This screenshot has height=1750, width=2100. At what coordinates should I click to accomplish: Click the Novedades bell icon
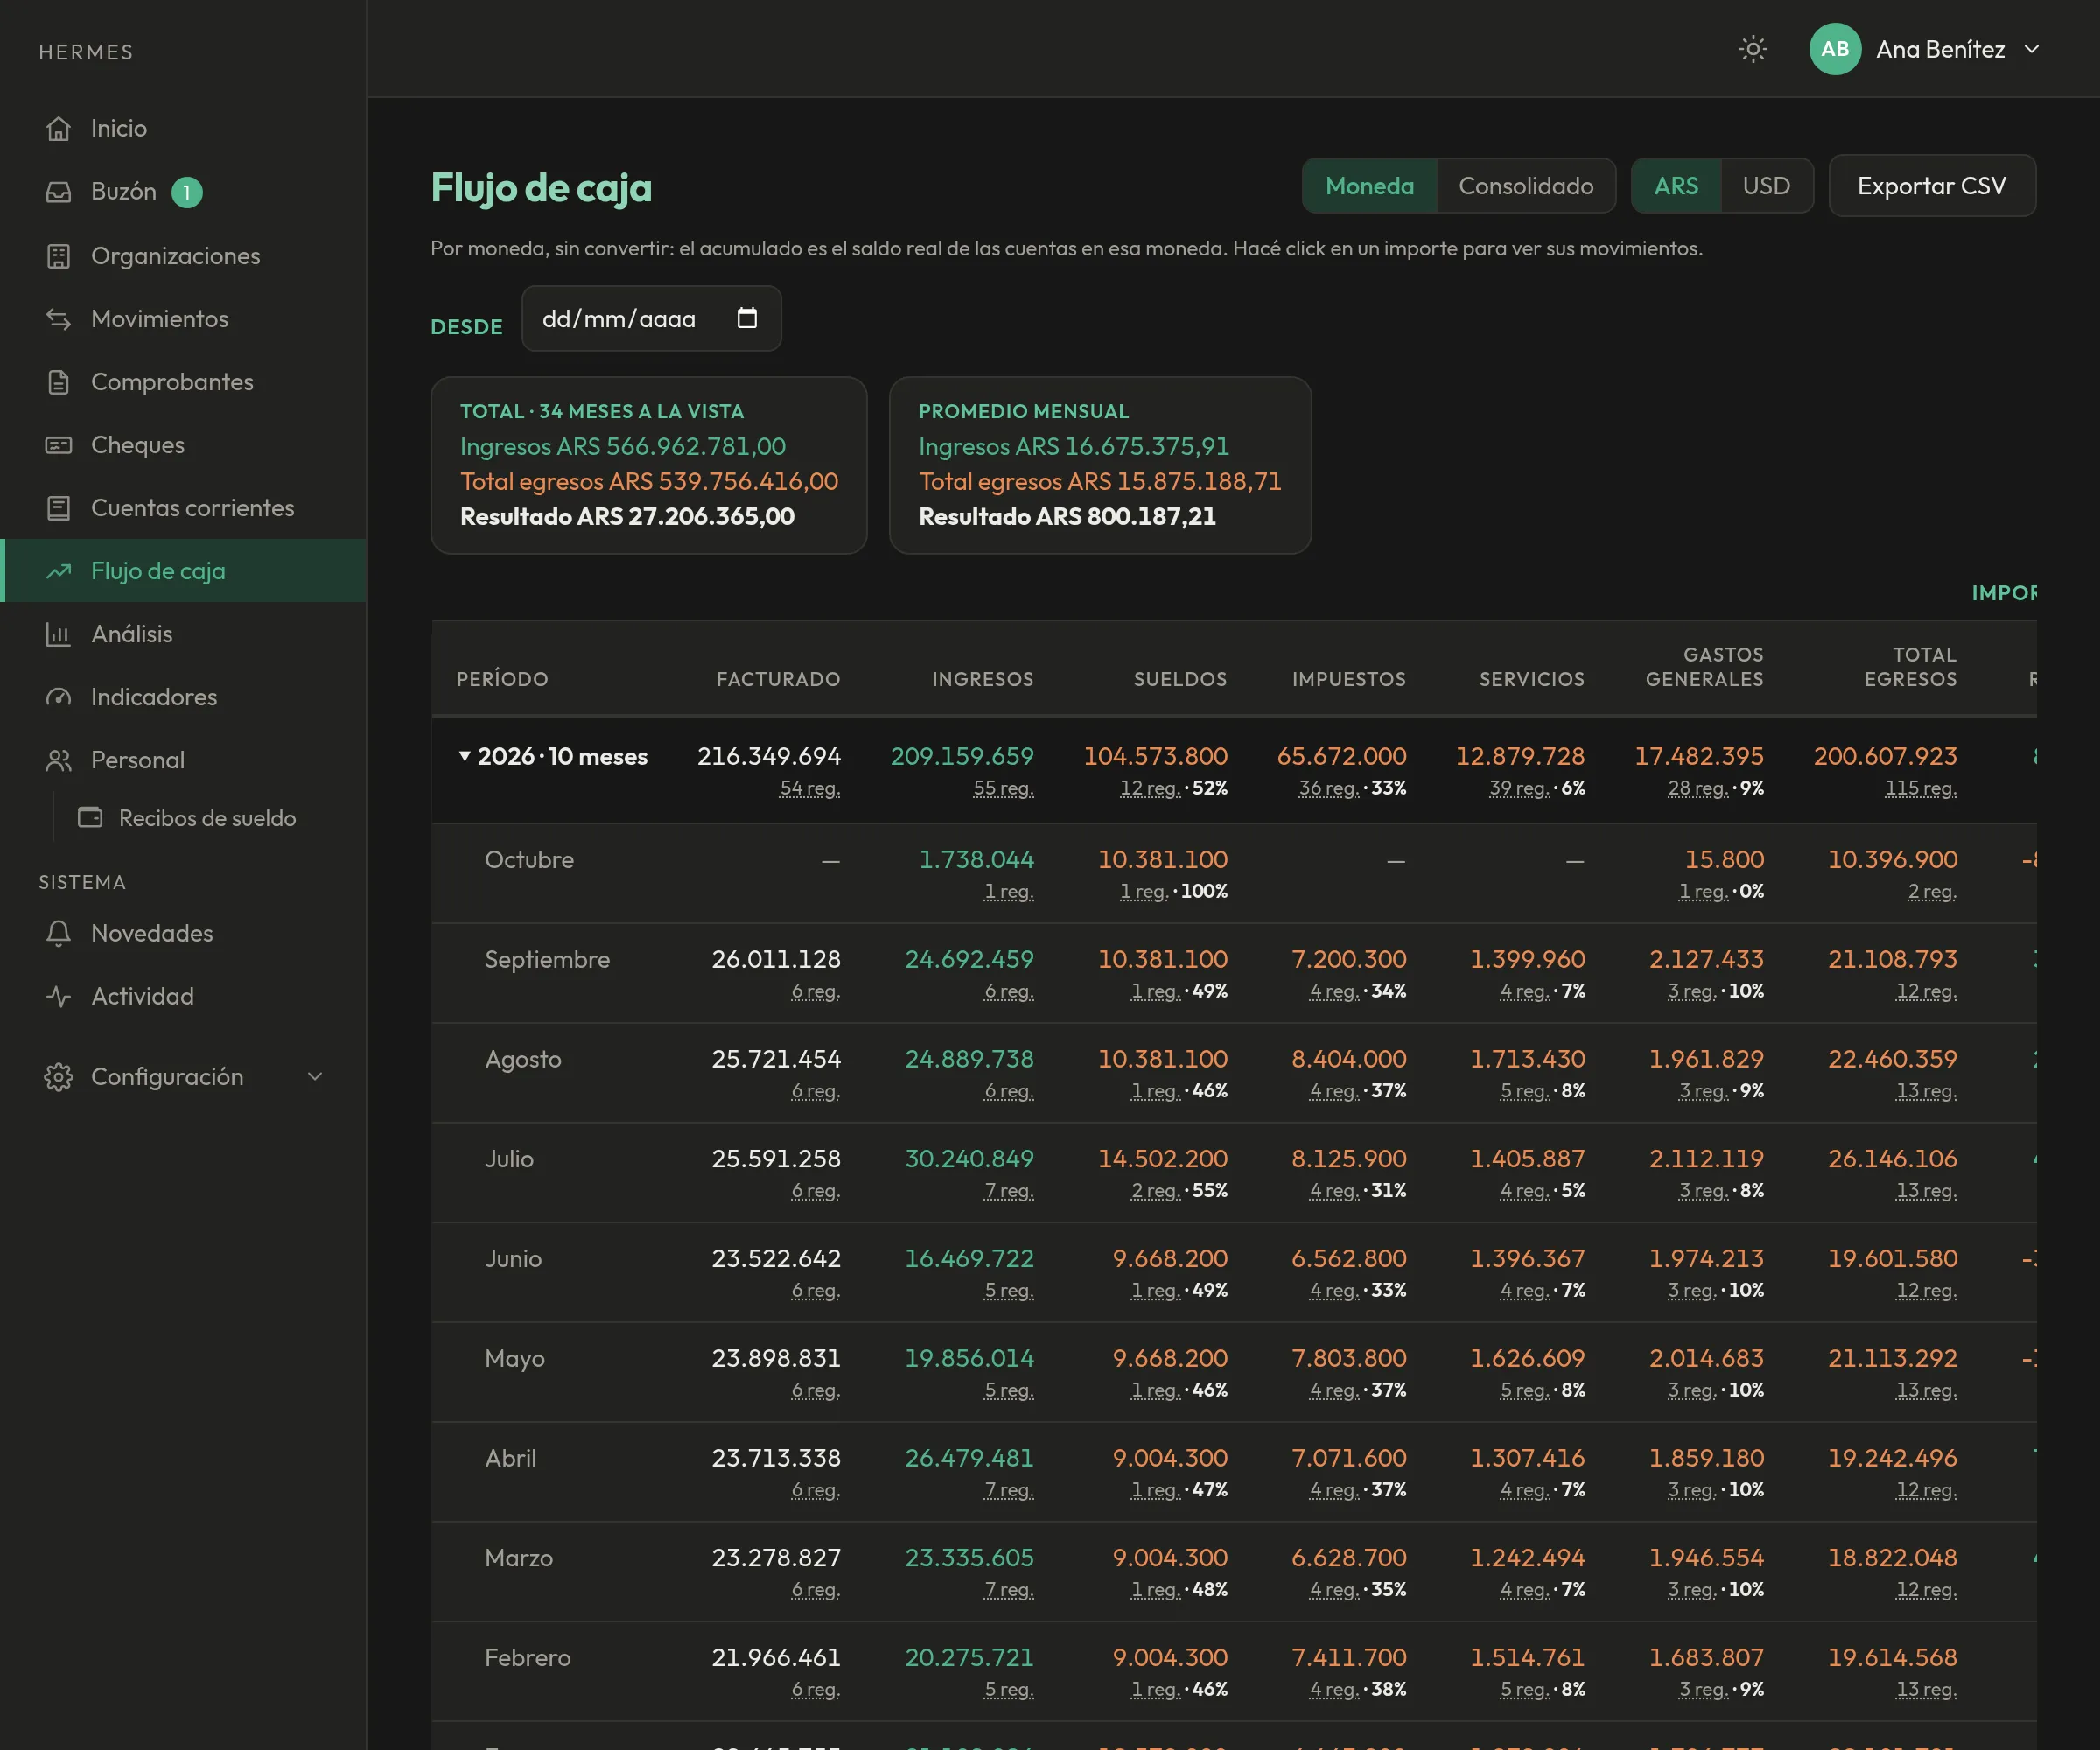[x=58, y=933]
